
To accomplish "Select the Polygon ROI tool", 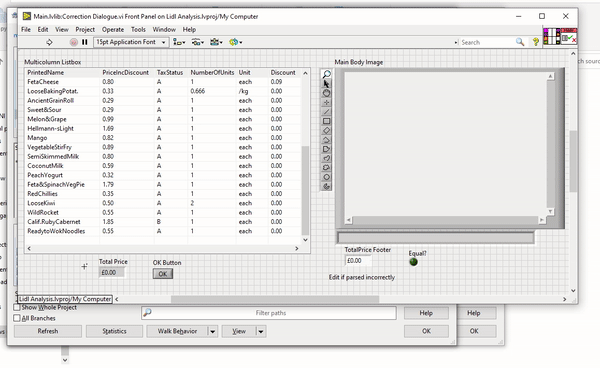I will (326, 149).
